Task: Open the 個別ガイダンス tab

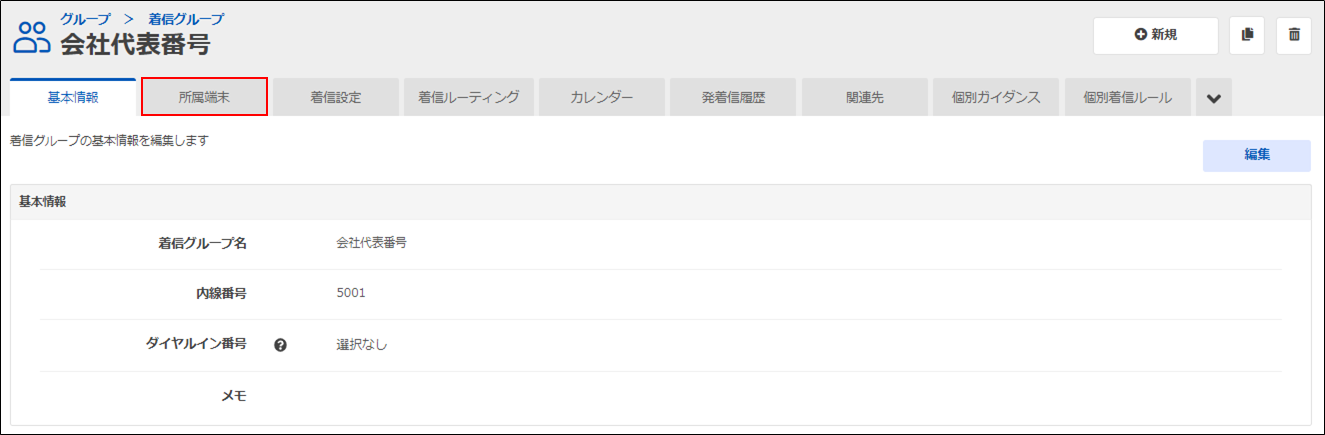Action: [996, 98]
